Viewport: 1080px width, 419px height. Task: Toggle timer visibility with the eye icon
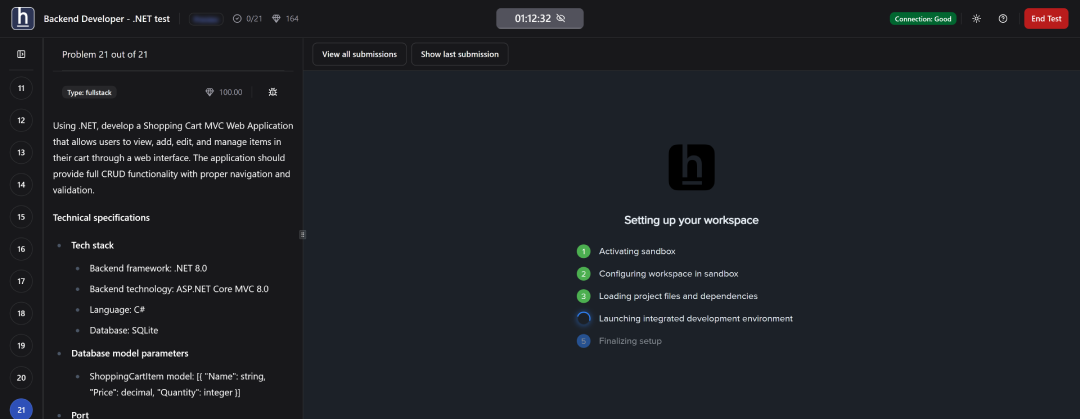pos(561,19)
